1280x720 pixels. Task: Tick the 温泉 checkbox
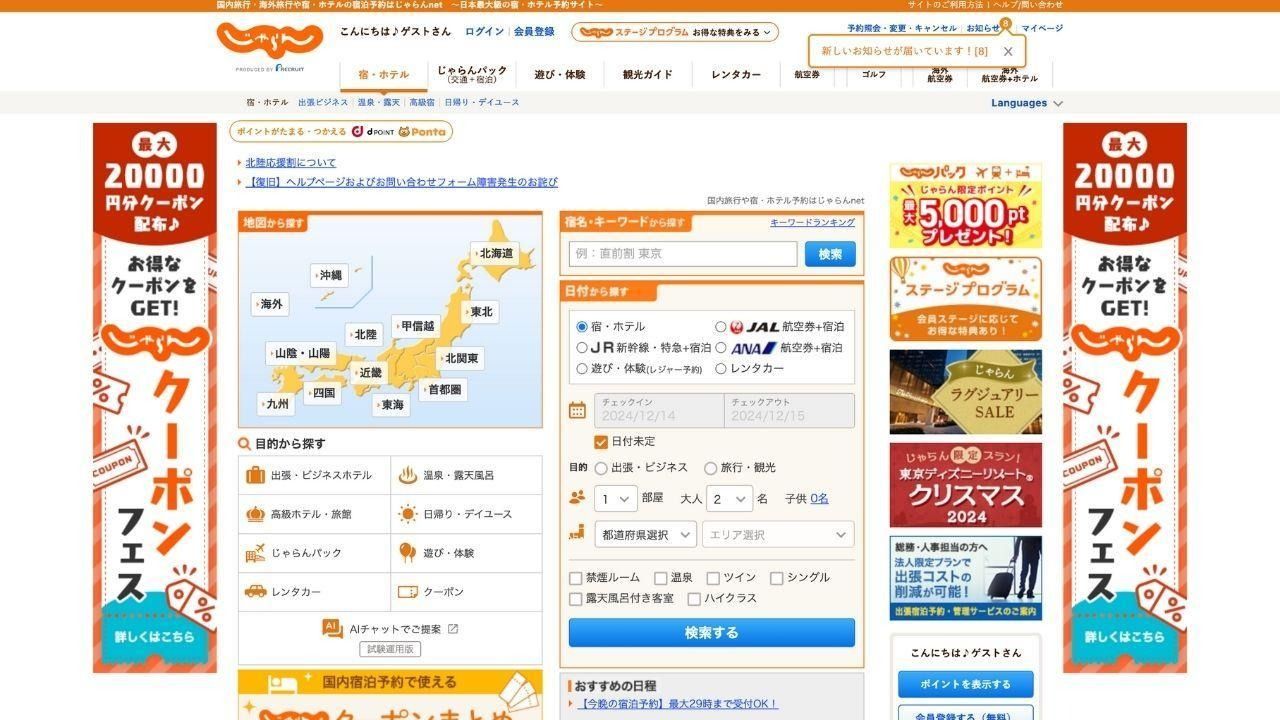(661, 578)
